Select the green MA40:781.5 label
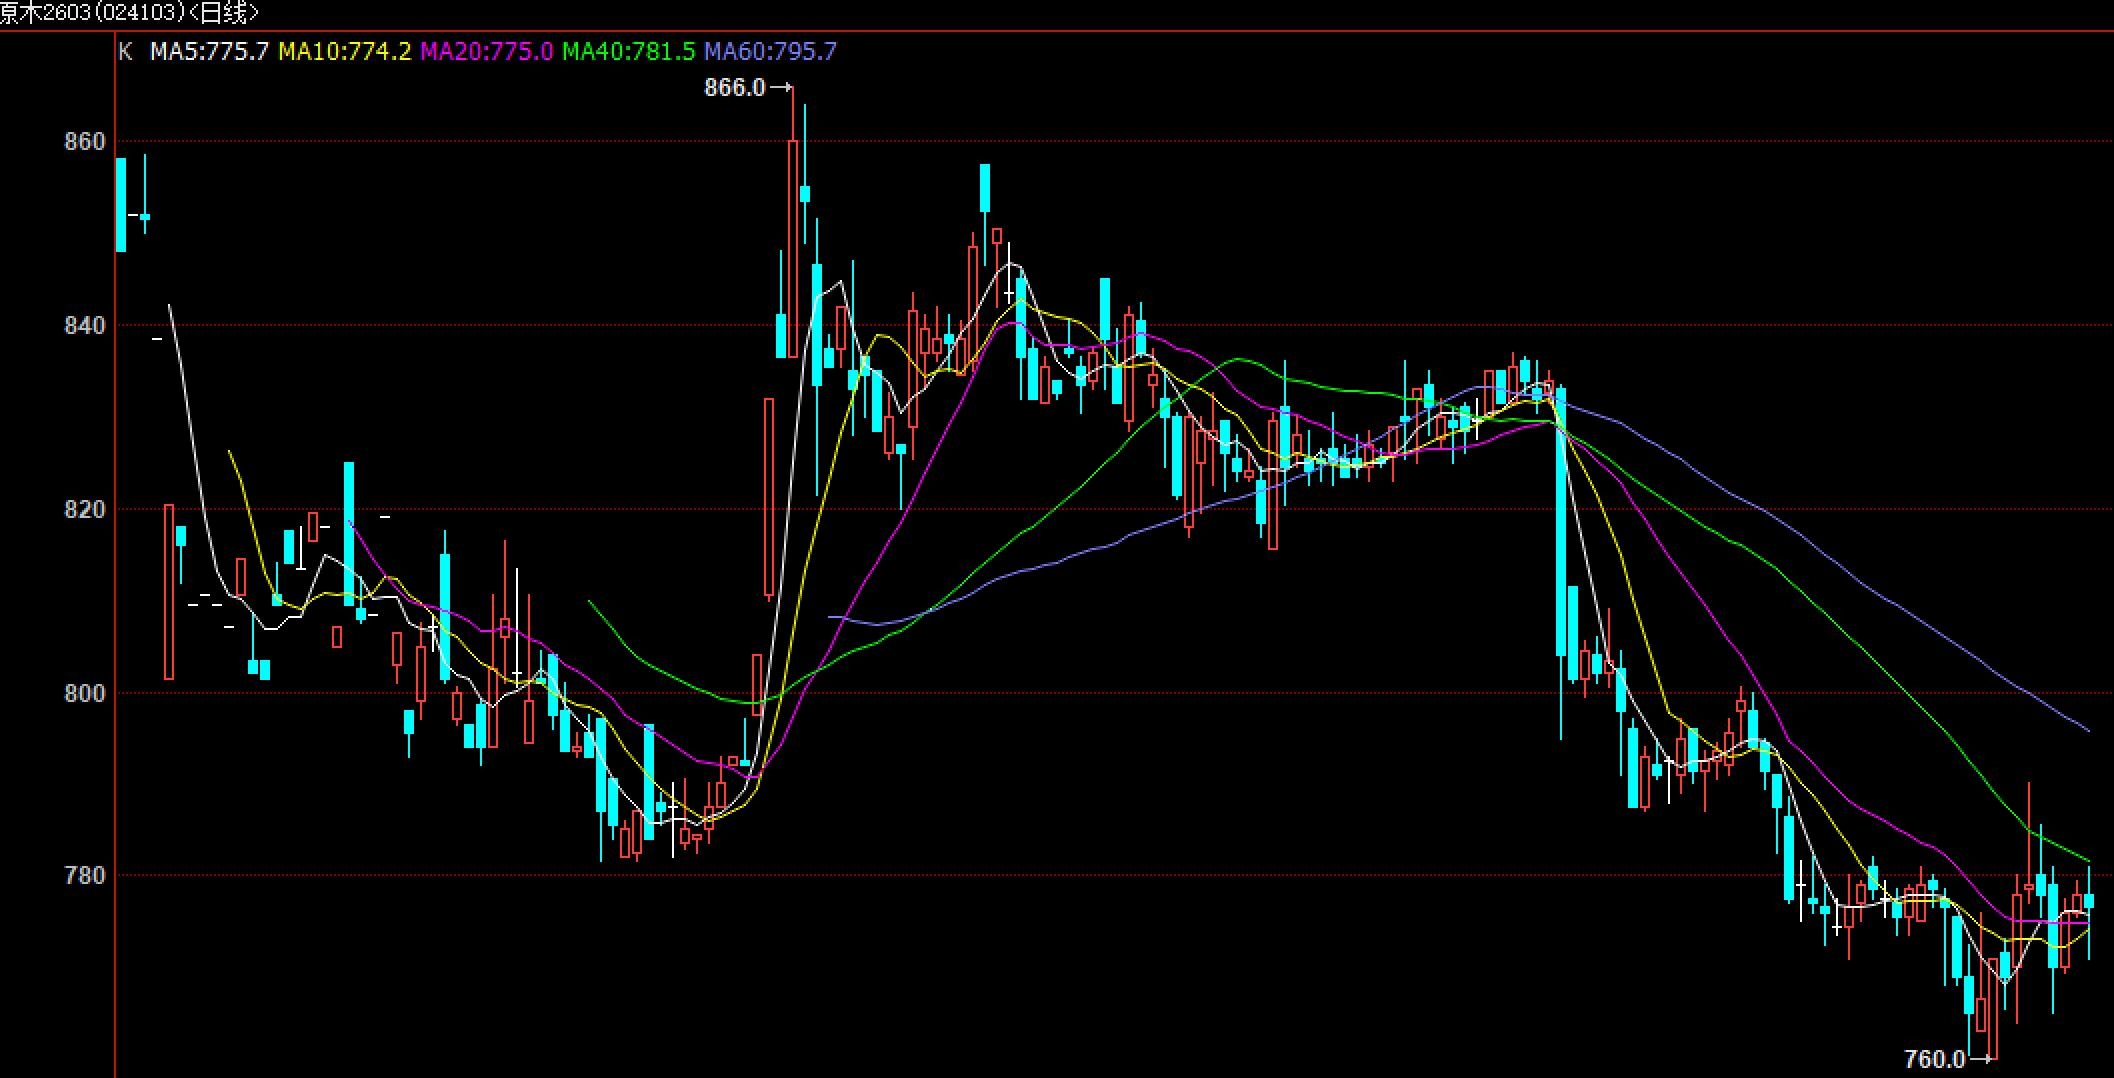This screenshot has height=1078, width=2114. click(x=628, y=52)
